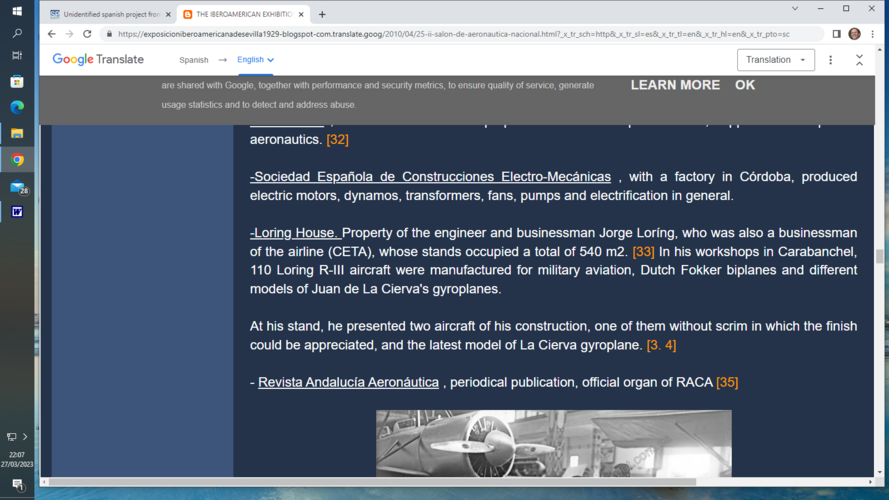Viewport: 889px width, 500px height.
Task: Open the taskbar clock and date
Action: pos(17,460)
